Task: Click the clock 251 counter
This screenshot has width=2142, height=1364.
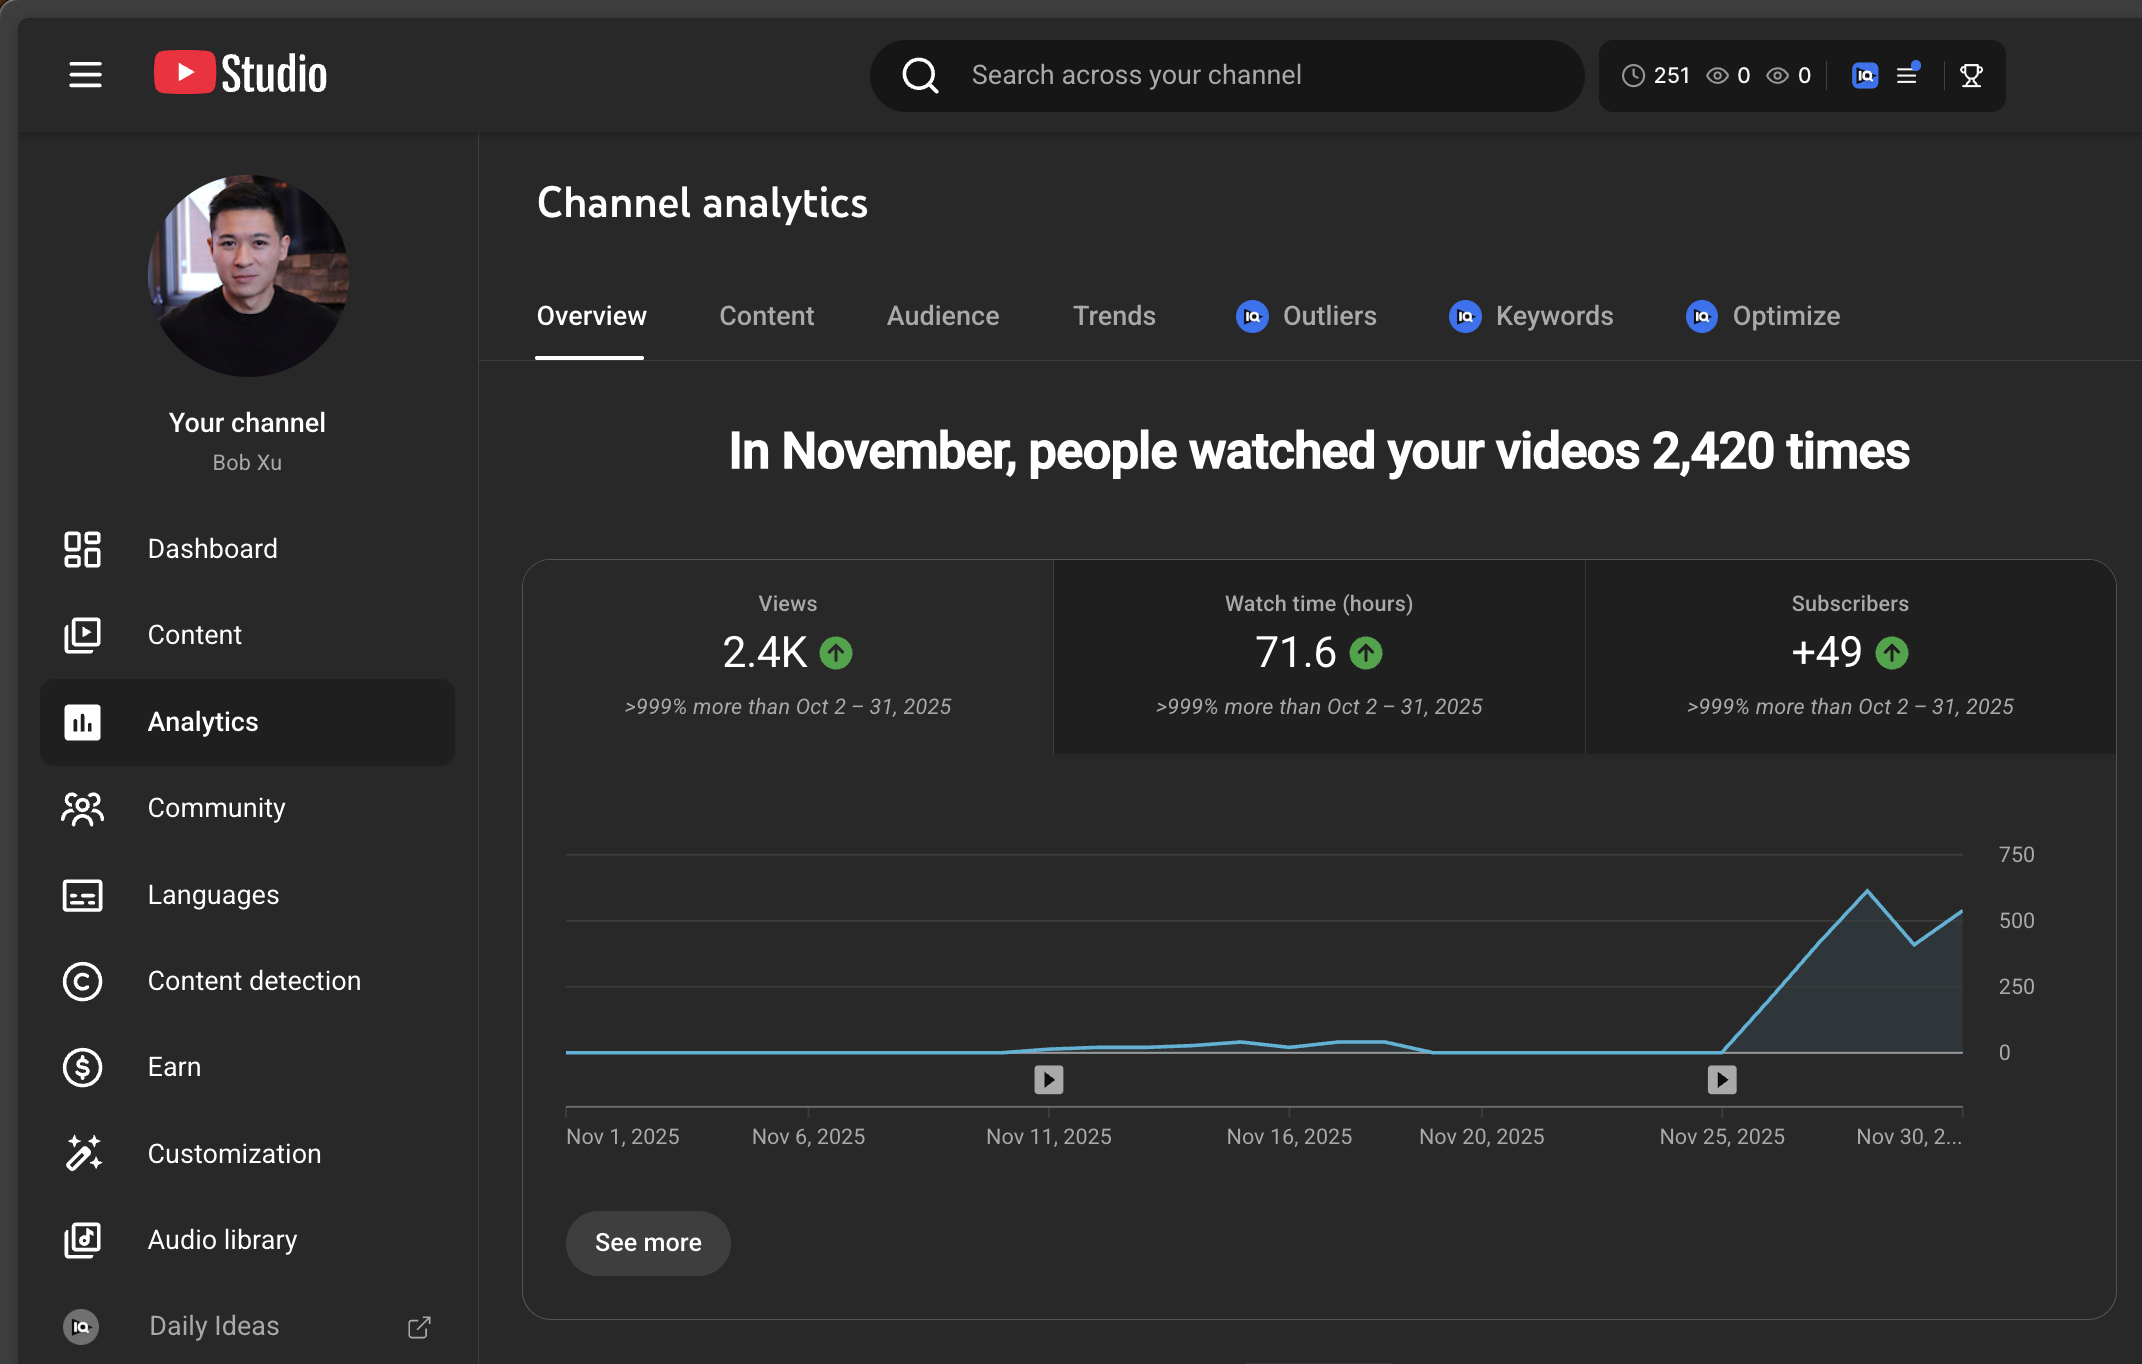Action: pos(1656,76)
